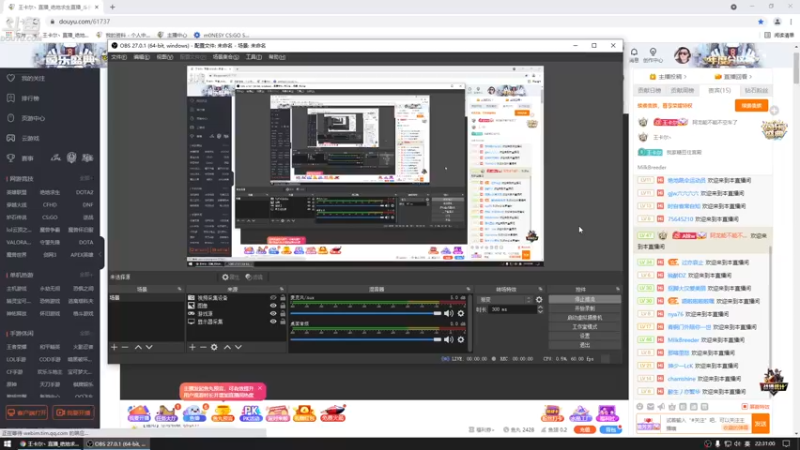The image size is (800, 450).
Task: Move the scene down in the Scenes panel
Action: pos(149,347)
